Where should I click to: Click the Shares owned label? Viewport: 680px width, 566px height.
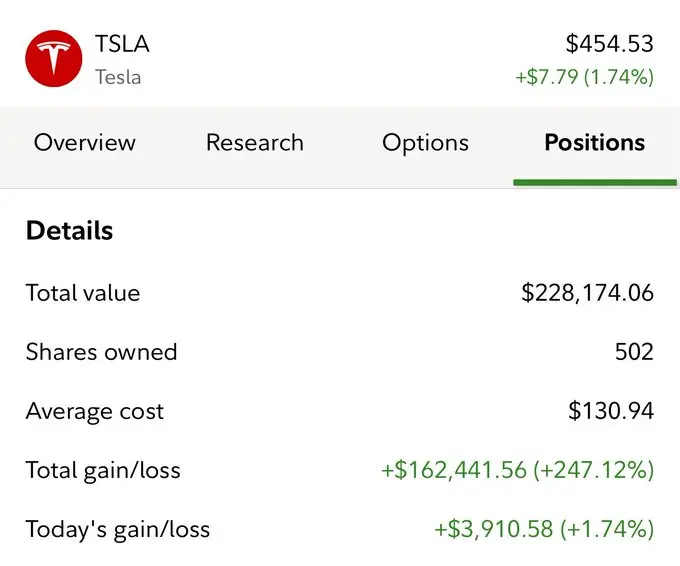coord(101,352)
